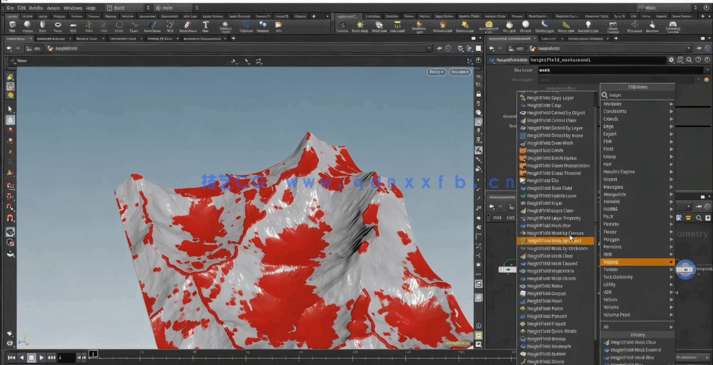This screenshot has width=713, height=365.
Task: Expand the All submenu in TAB menu
Action: [637, 327]
